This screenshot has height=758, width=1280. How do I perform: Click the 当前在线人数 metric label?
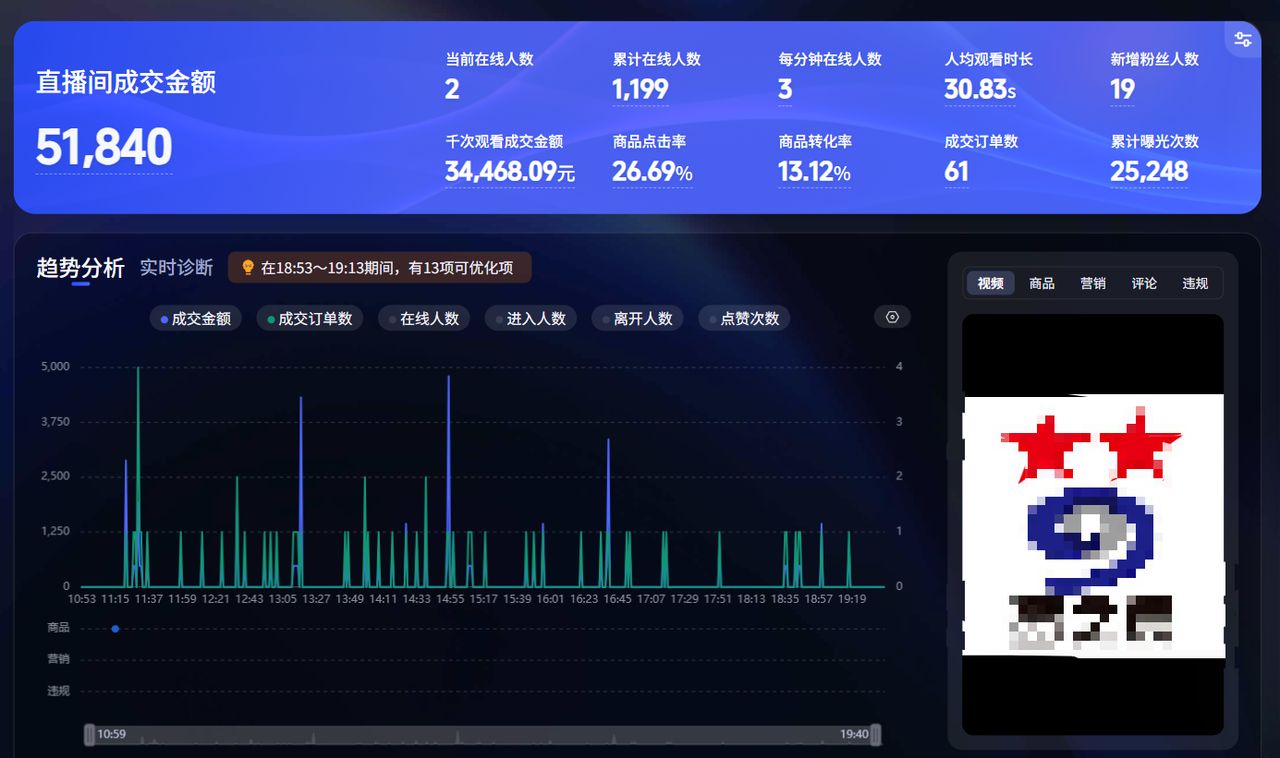(490, 59)
